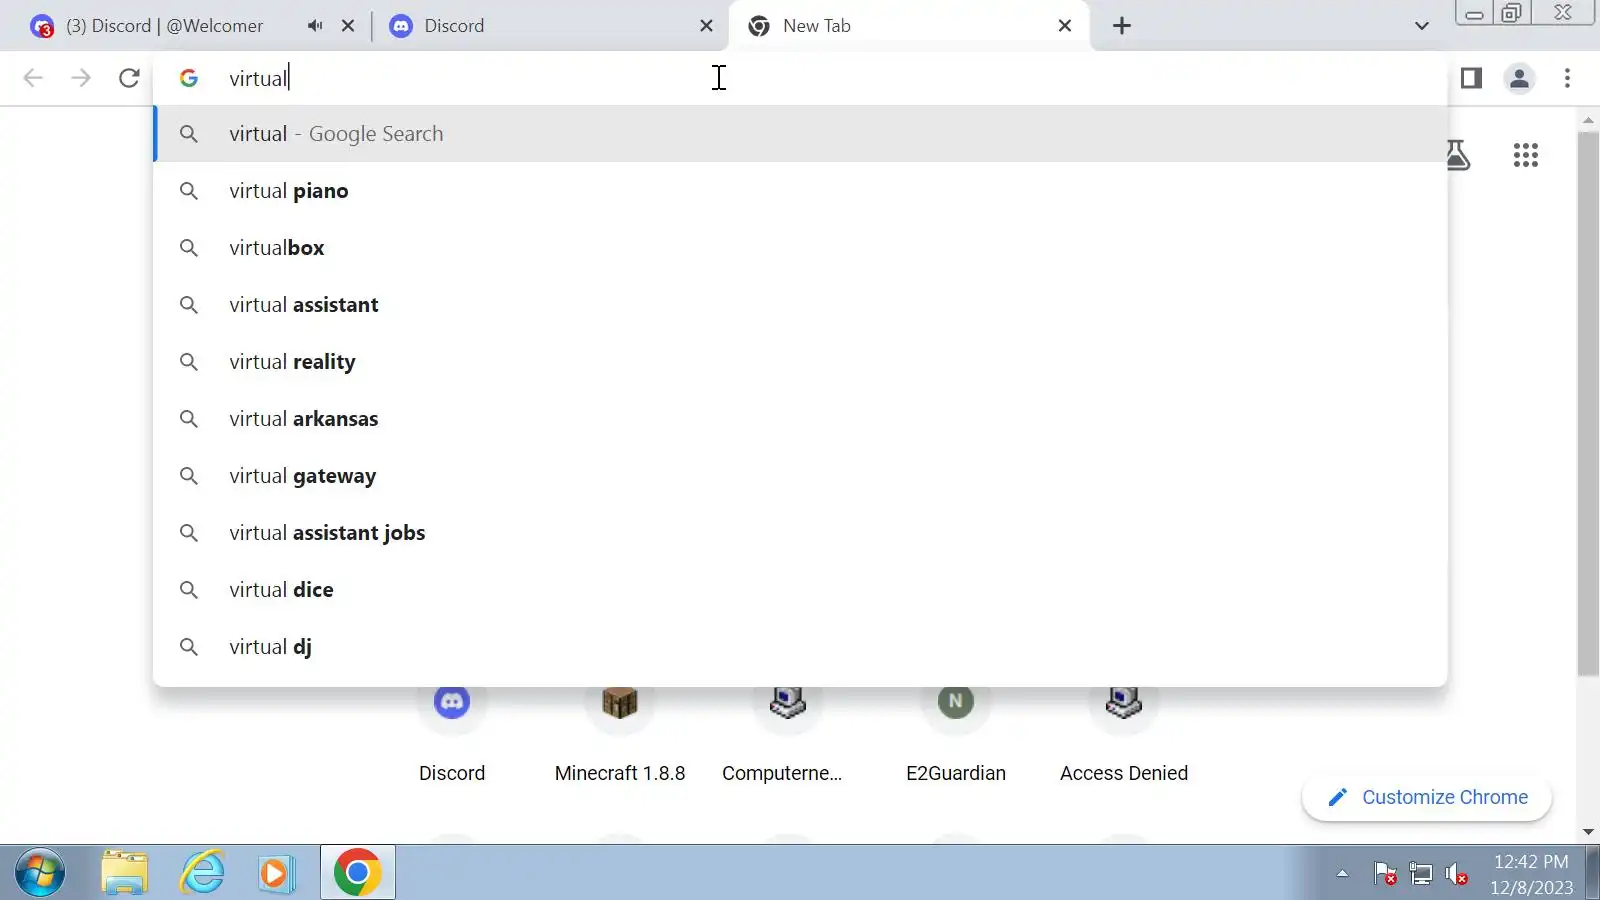
Task: Open the volume tray icon
Action: coord(1456,874)
